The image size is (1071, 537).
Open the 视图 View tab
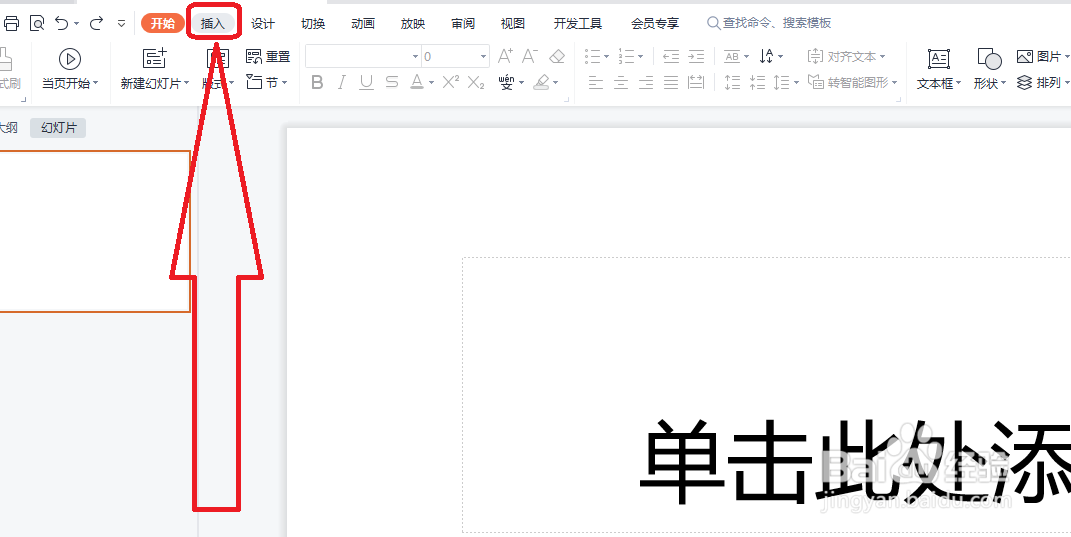[512, 23]
